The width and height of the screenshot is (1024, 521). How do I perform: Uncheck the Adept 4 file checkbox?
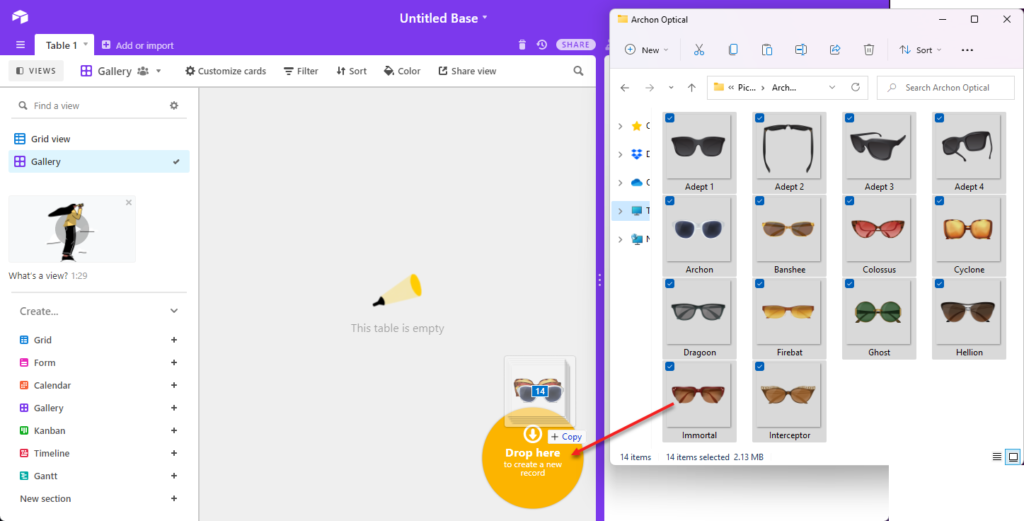[x=939, y=118]
